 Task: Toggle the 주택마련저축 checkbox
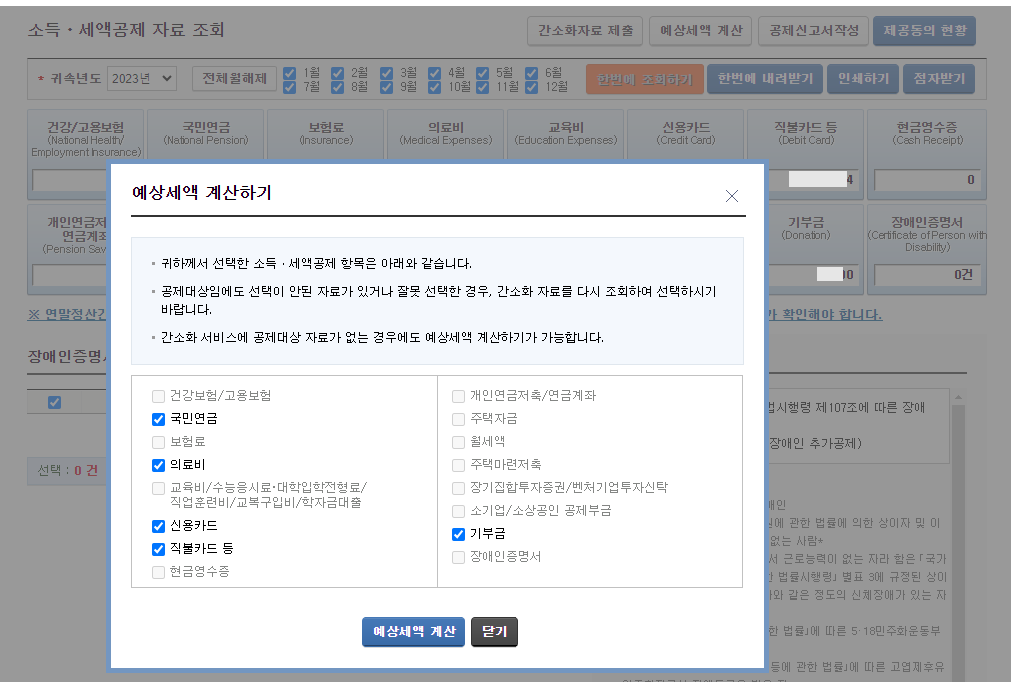(458, 465)
